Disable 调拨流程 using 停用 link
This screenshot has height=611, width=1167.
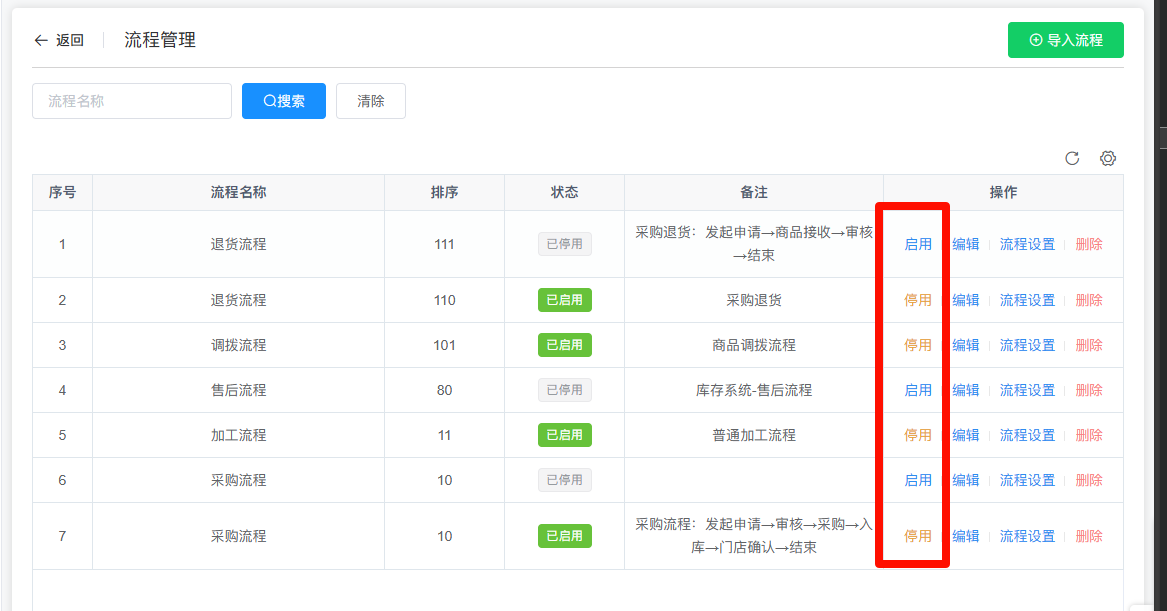[x=917, y=345]
